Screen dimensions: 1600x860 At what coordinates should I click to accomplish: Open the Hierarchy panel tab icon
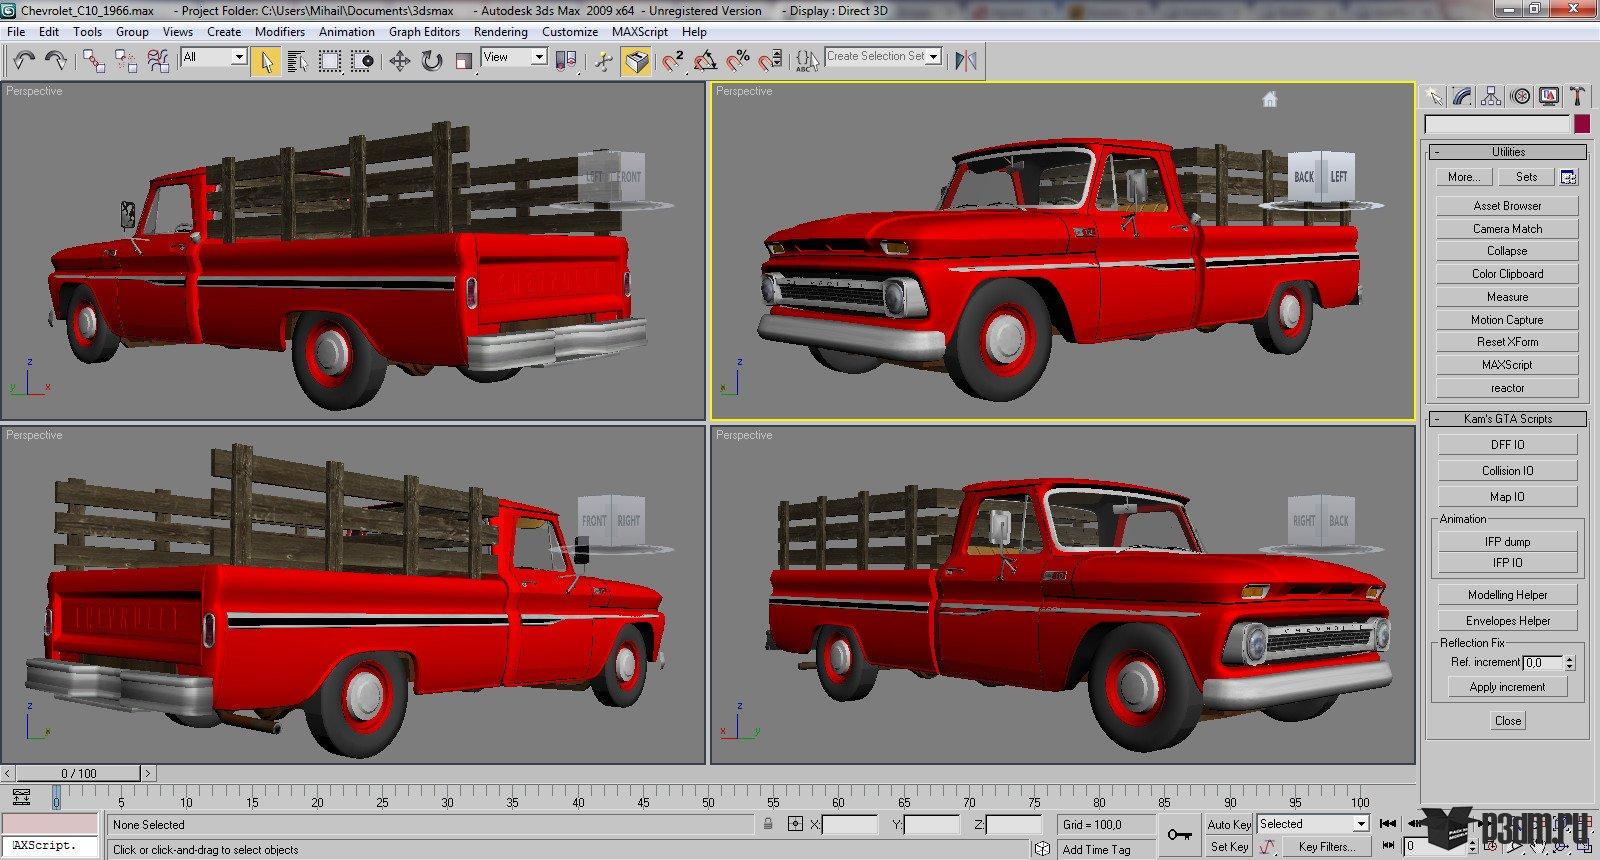[1491, 96]
